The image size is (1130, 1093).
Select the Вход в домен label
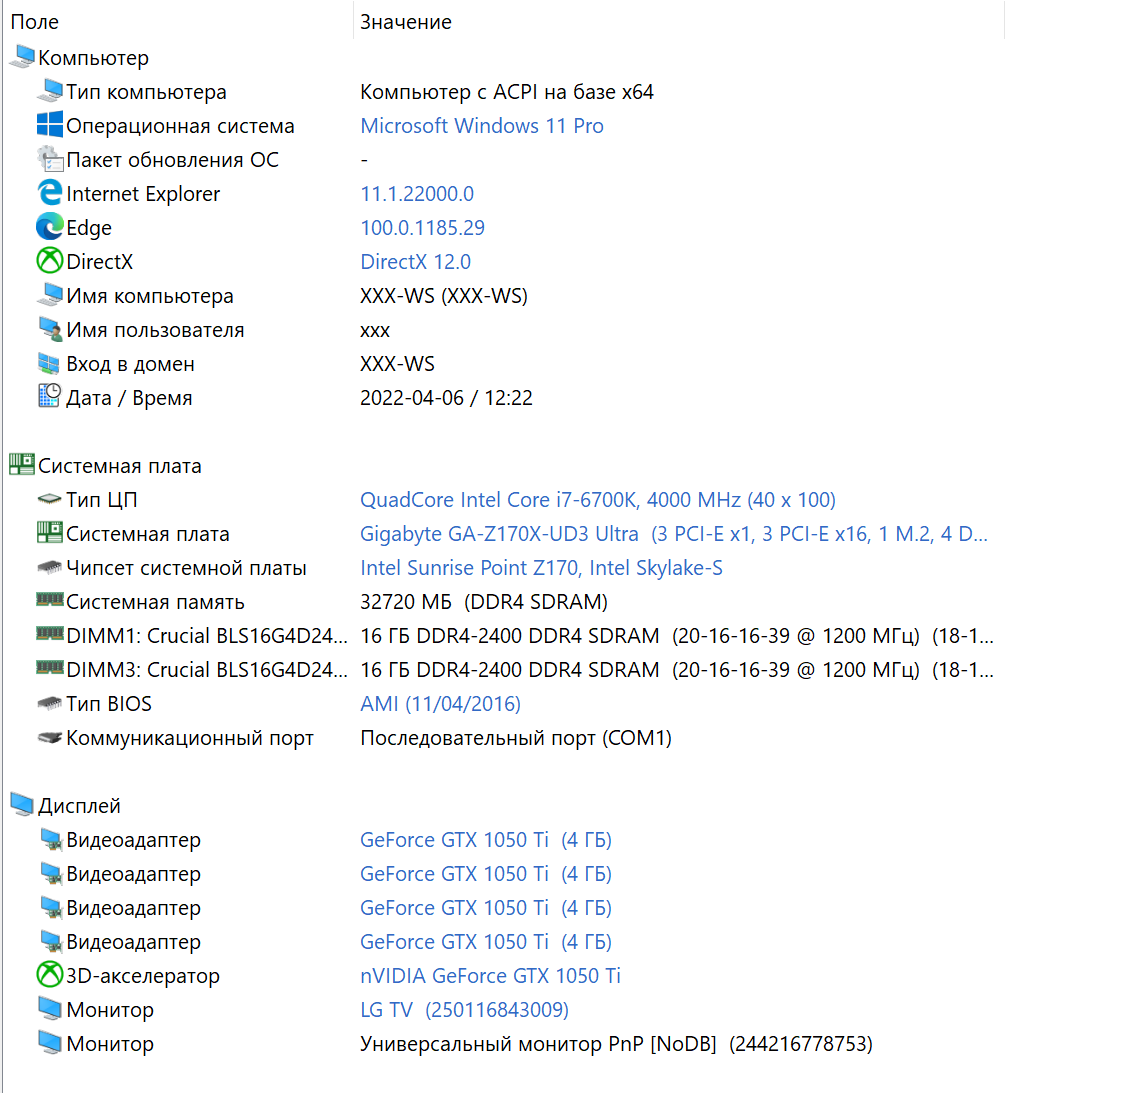coord(130,364)
